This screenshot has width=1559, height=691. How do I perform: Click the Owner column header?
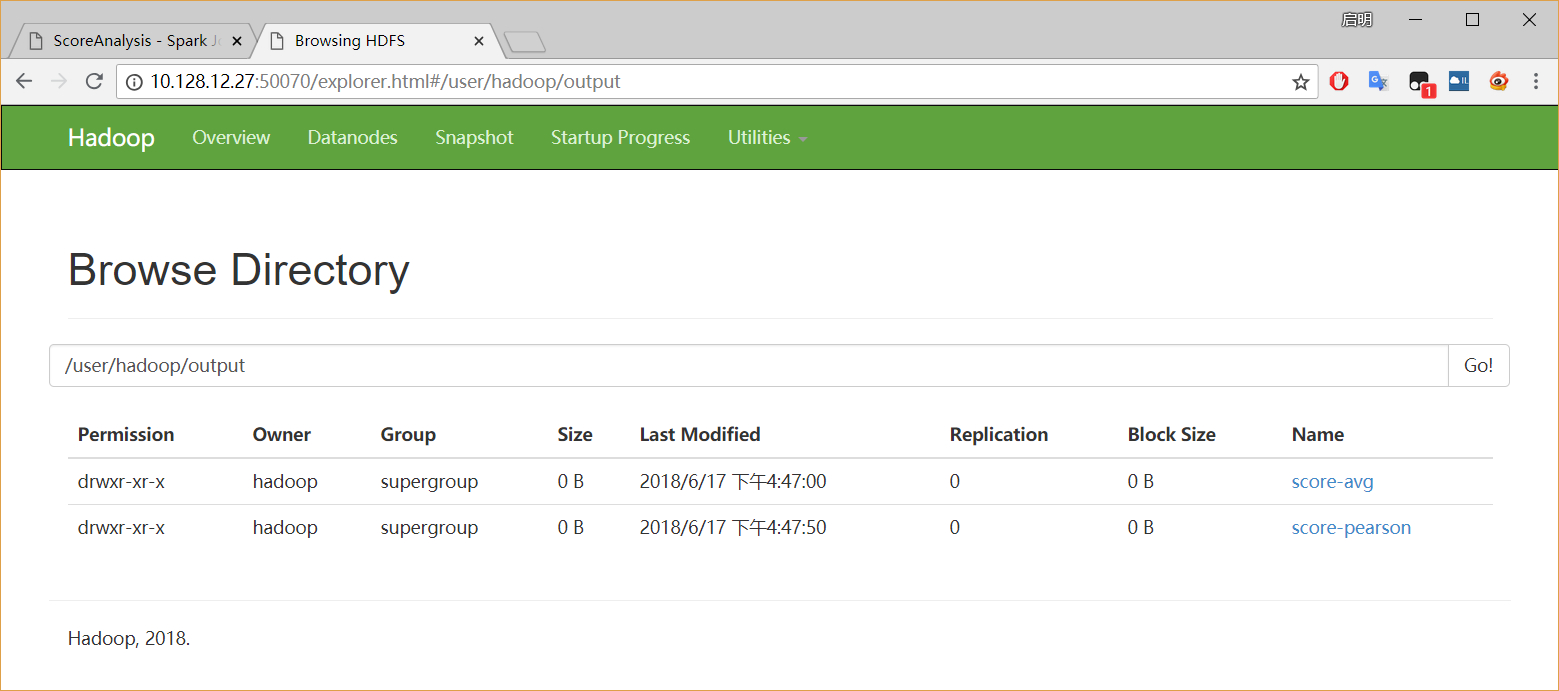tap(282, 434)
